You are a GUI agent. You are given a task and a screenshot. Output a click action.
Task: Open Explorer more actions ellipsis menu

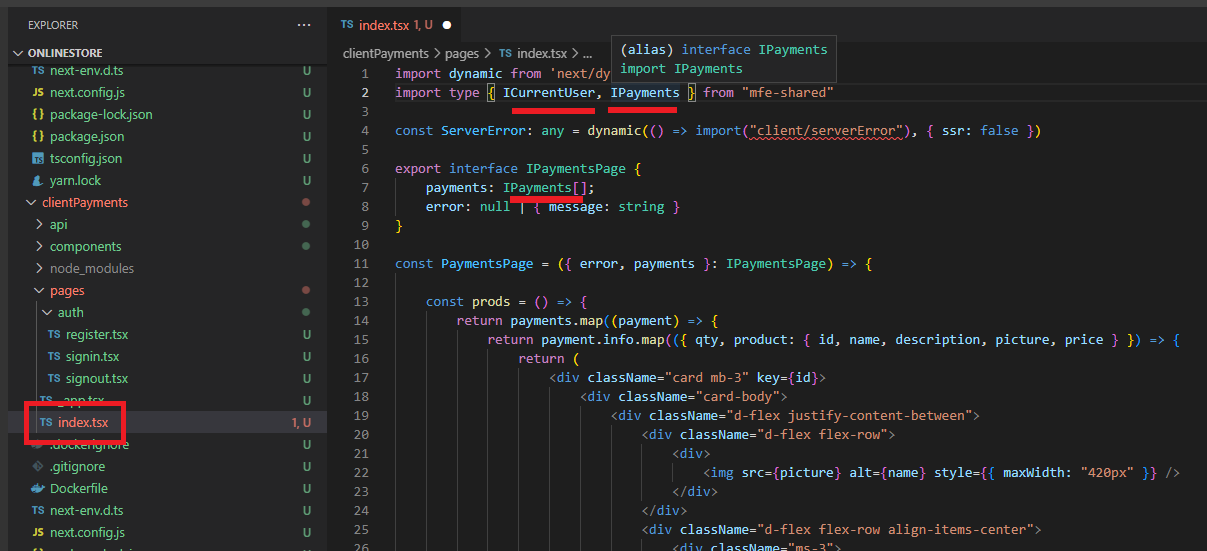point(303,24)
